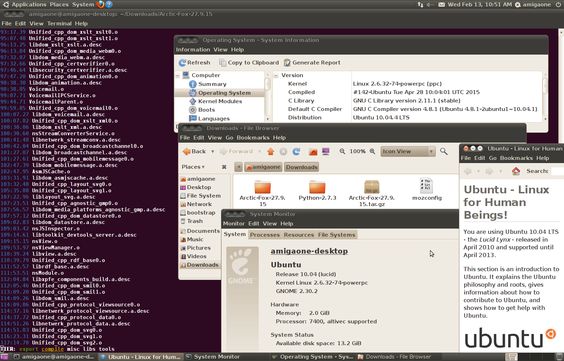
Task: Click the Stop loading icon in File Browser
Action: [x=283, y=151]
